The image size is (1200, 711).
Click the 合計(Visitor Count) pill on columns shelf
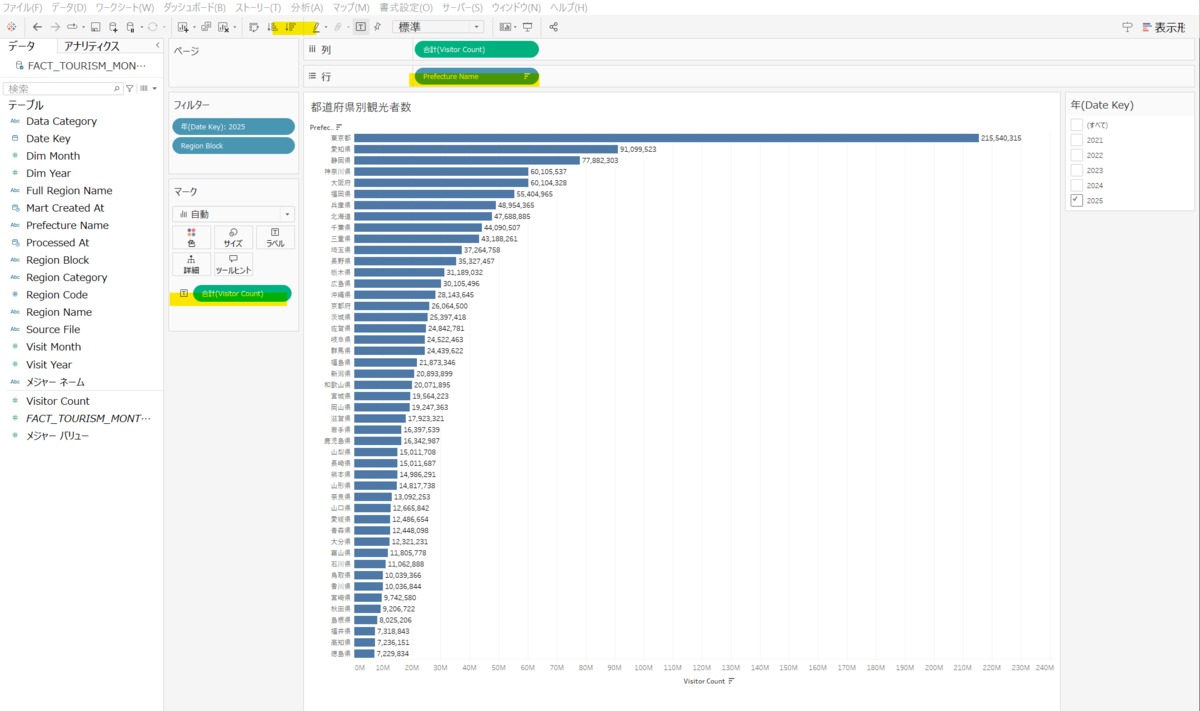[x=477, y=49]
